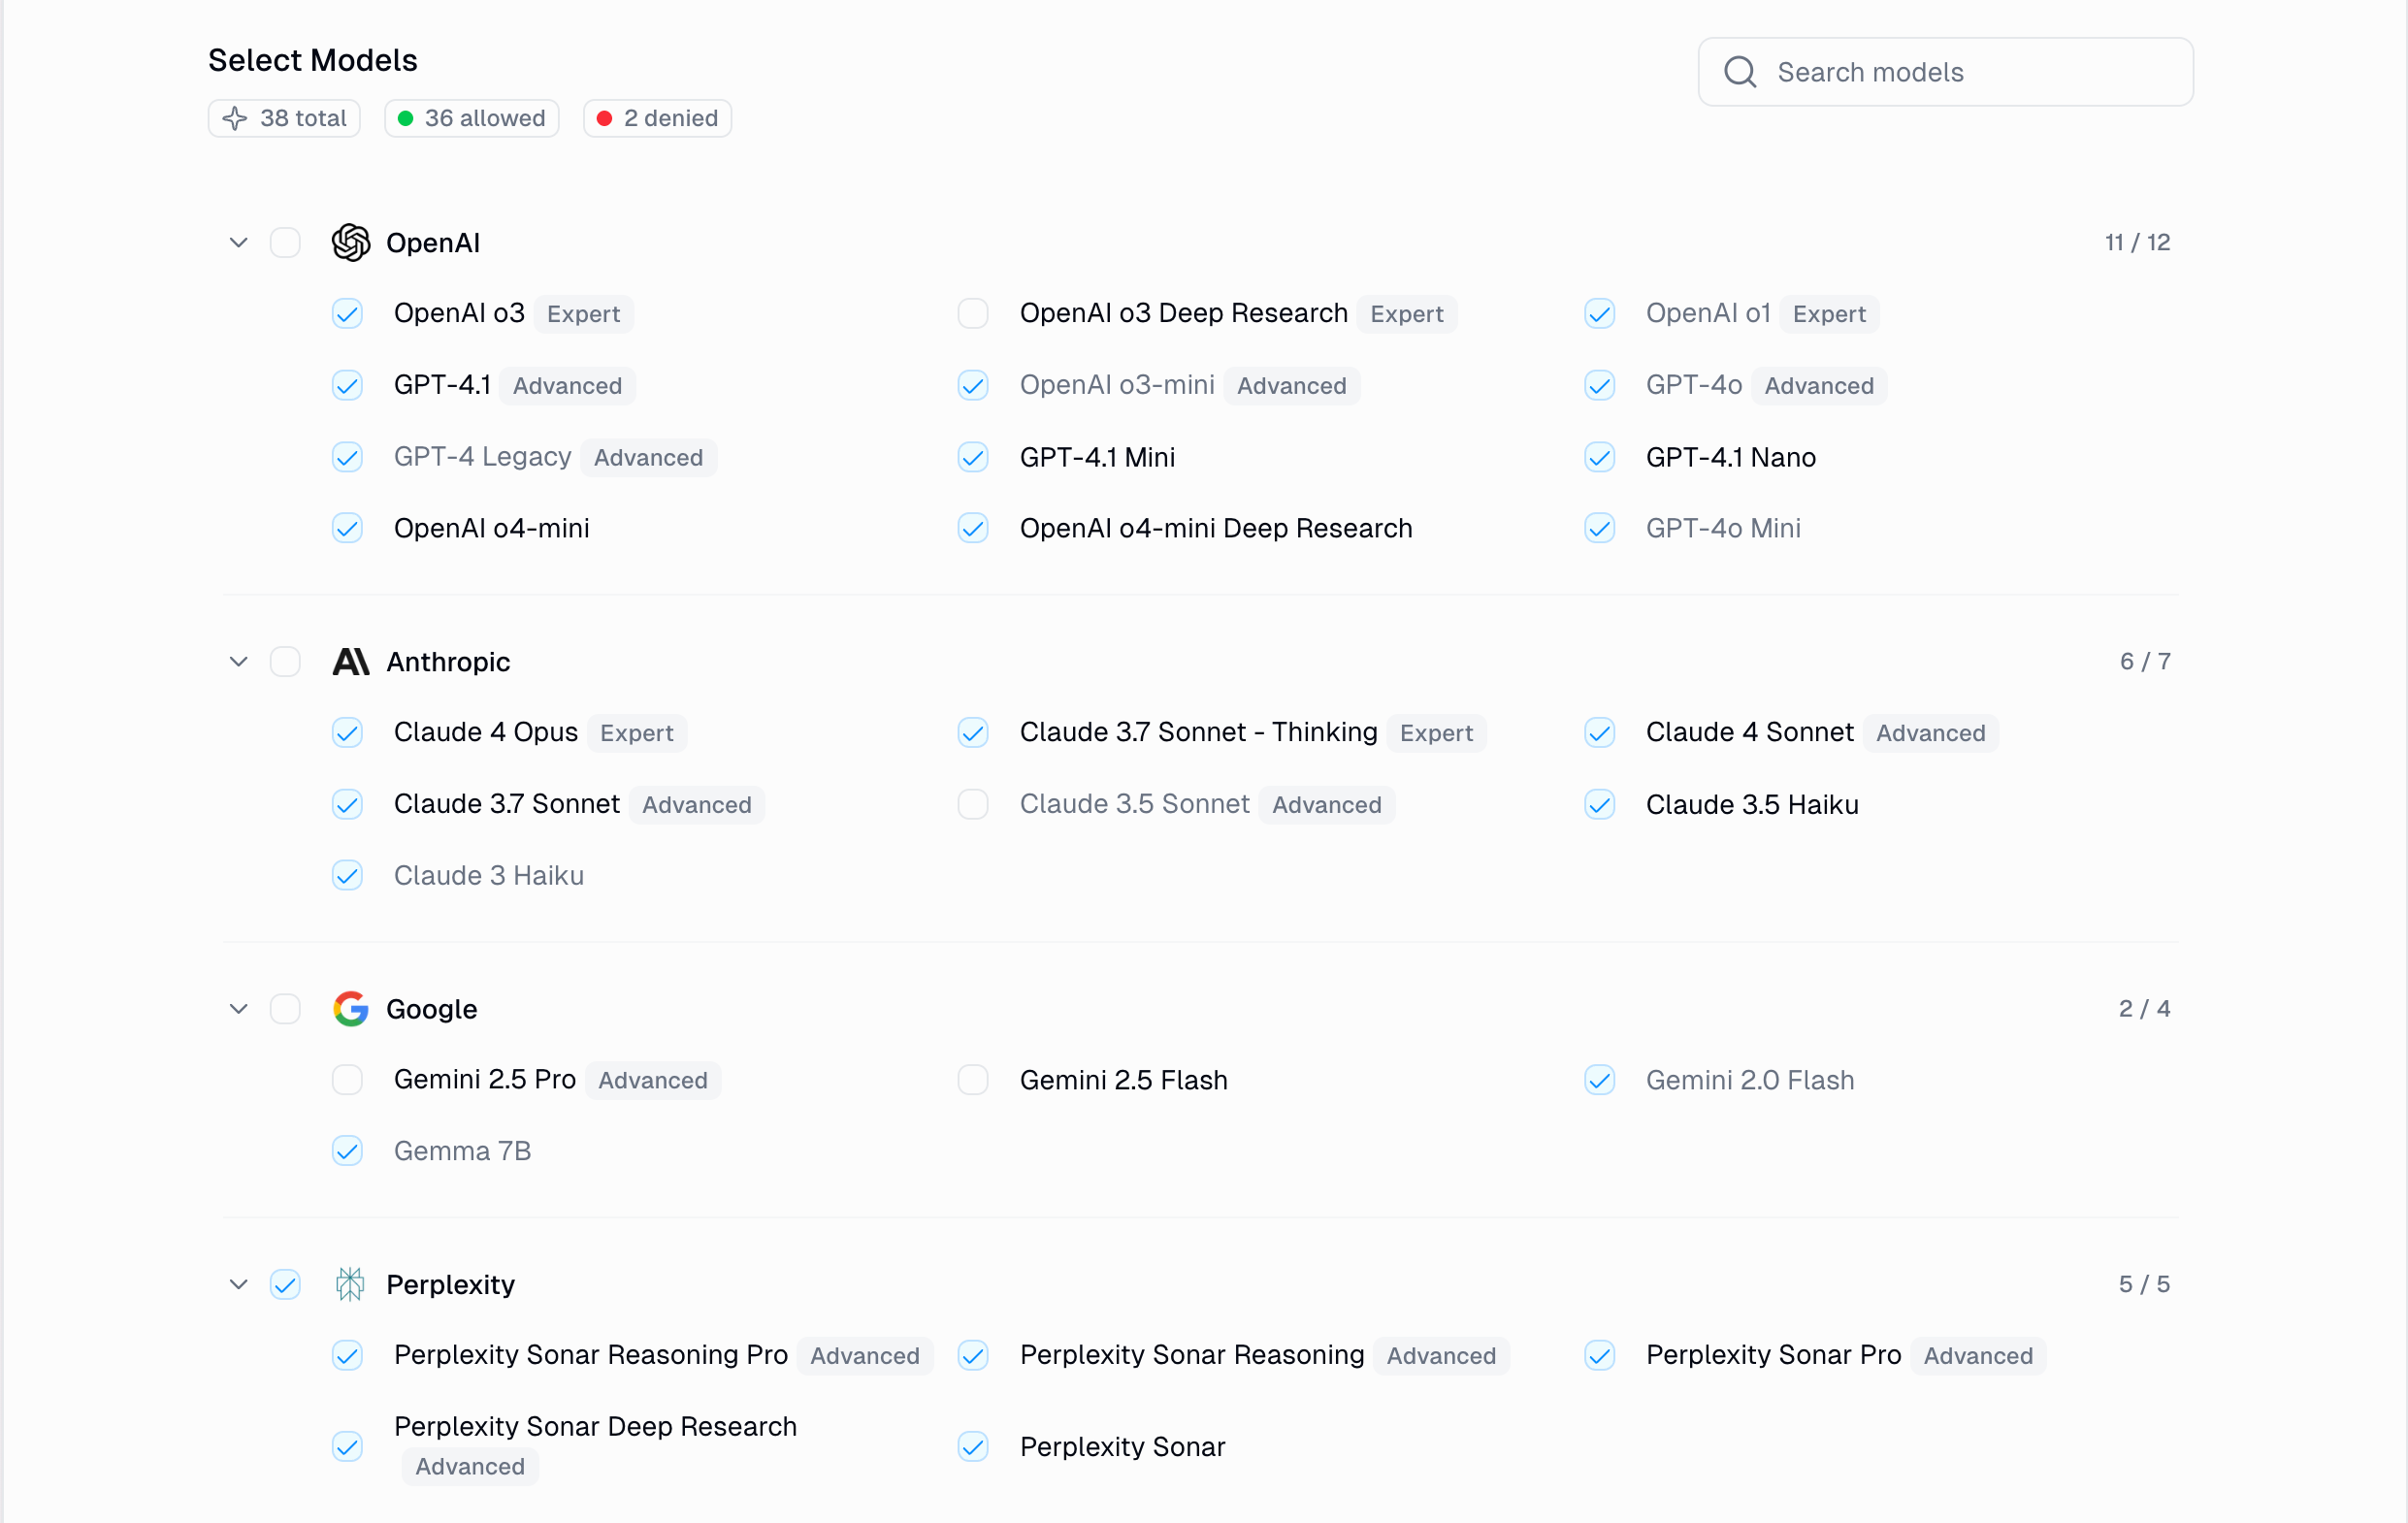Deselect all Perplexity models checkbox
This screenshot has height=1523, width=2408.
point(285,1284)
